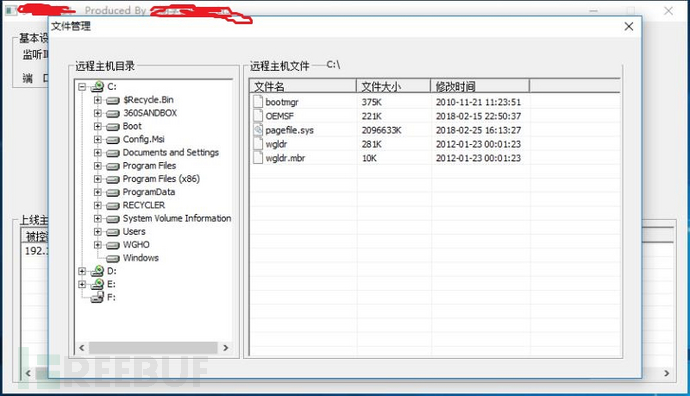The image size is (690, 396).
Task: Click the OEMSF file name
Action: point(279,116)
